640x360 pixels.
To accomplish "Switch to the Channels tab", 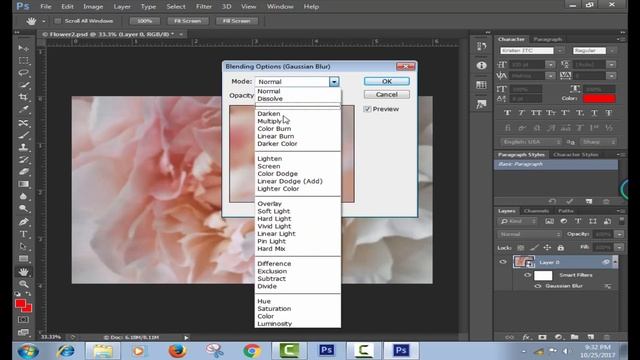I will tap(536, 211).
